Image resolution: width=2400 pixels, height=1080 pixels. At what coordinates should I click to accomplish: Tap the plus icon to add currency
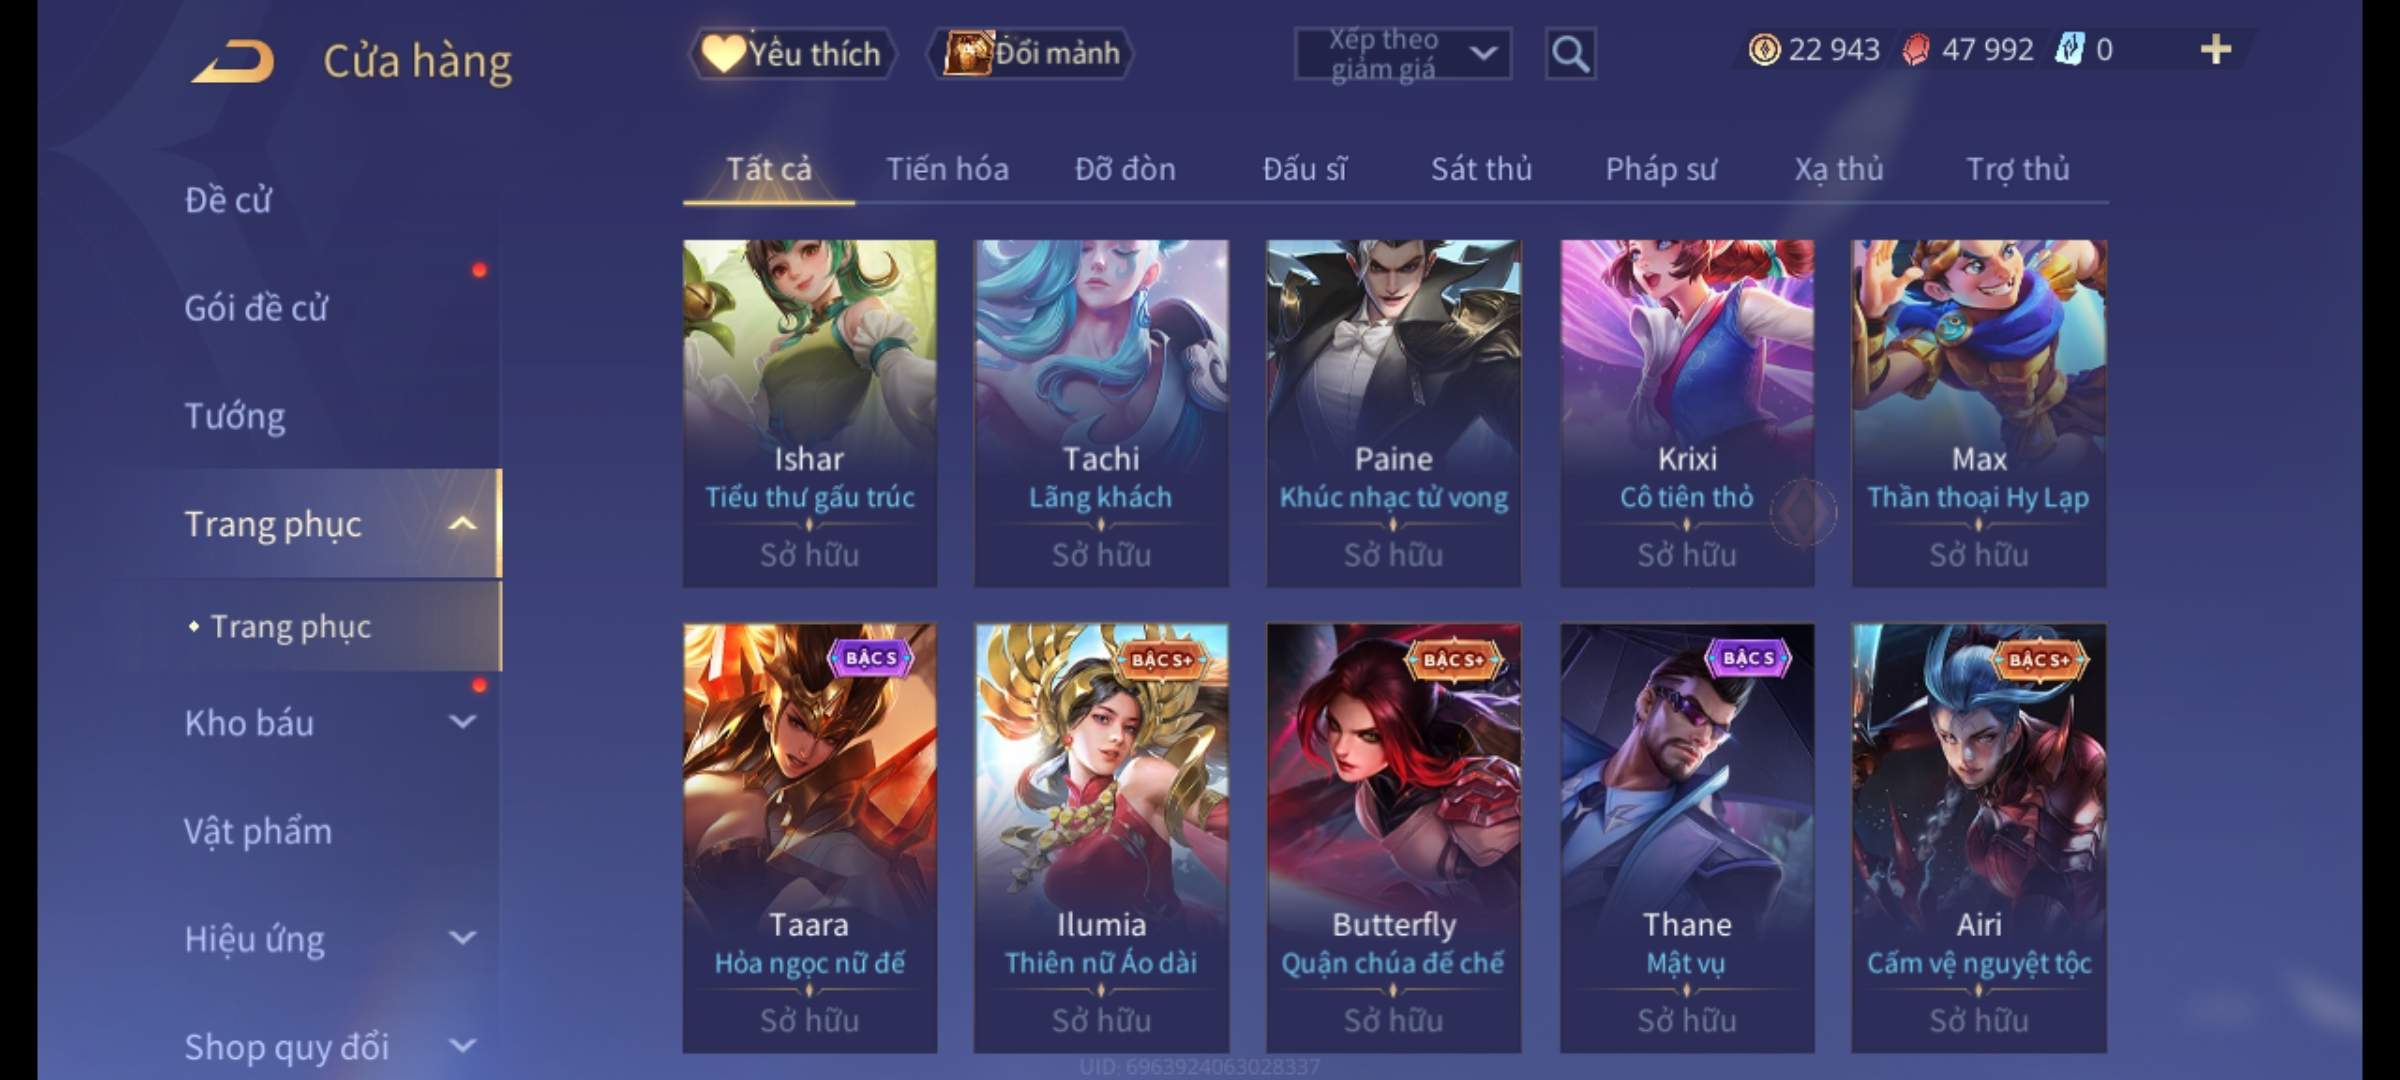click(x=2216, y=49)
